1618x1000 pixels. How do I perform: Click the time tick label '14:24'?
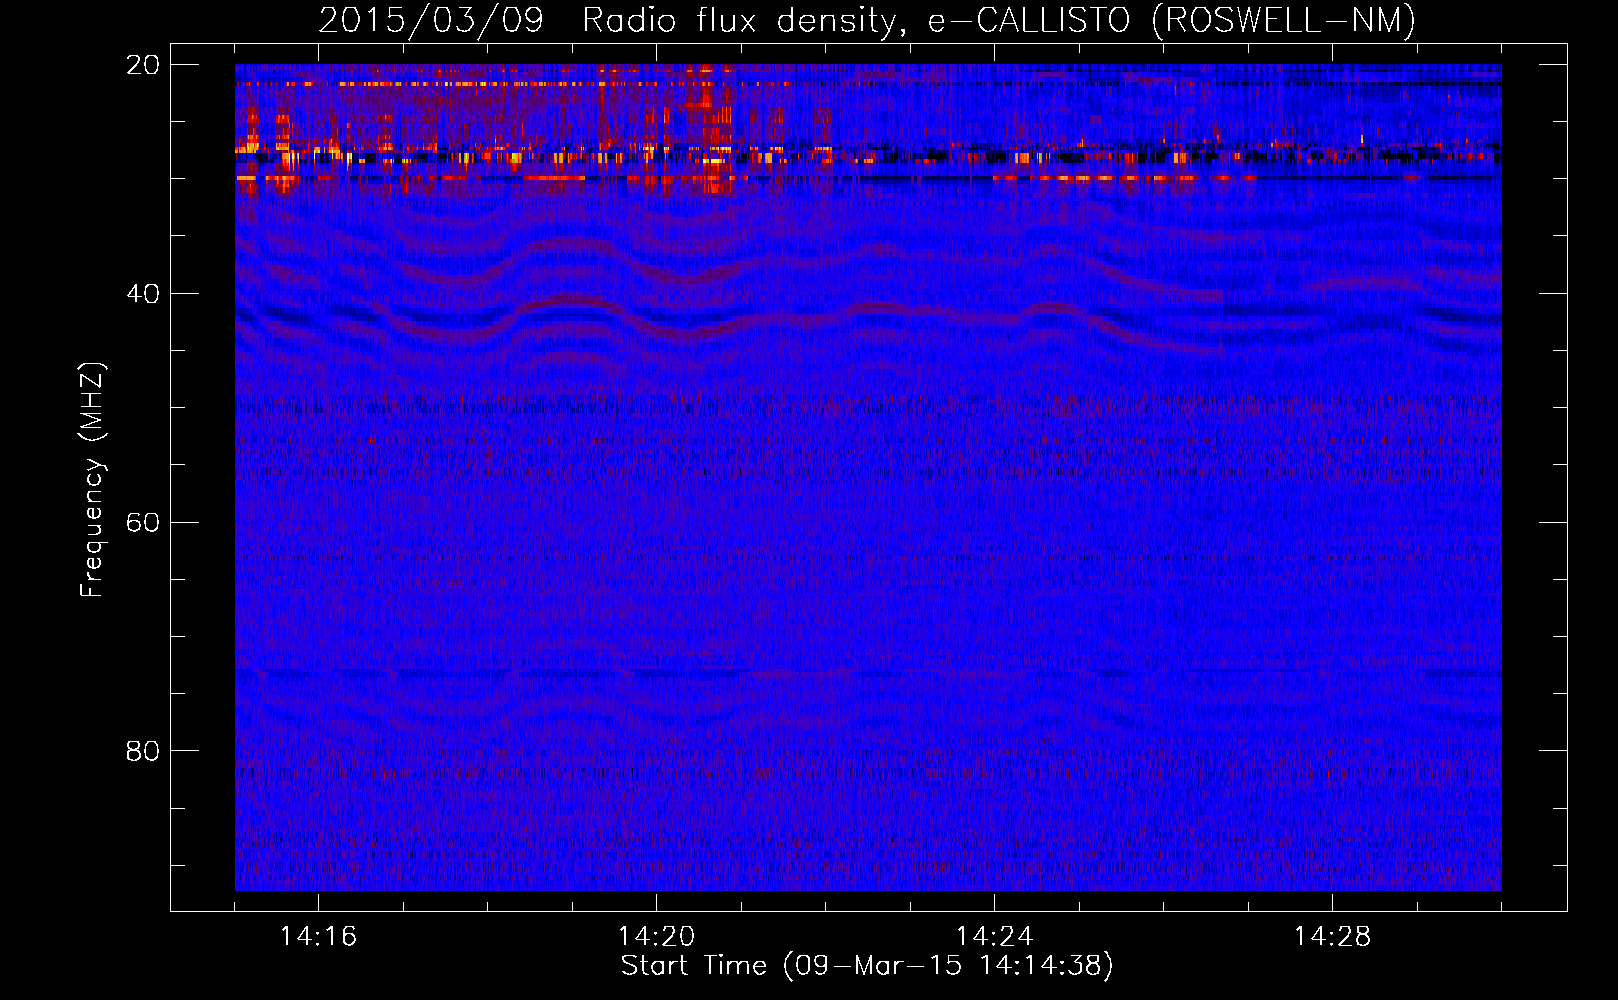point(994,936)
